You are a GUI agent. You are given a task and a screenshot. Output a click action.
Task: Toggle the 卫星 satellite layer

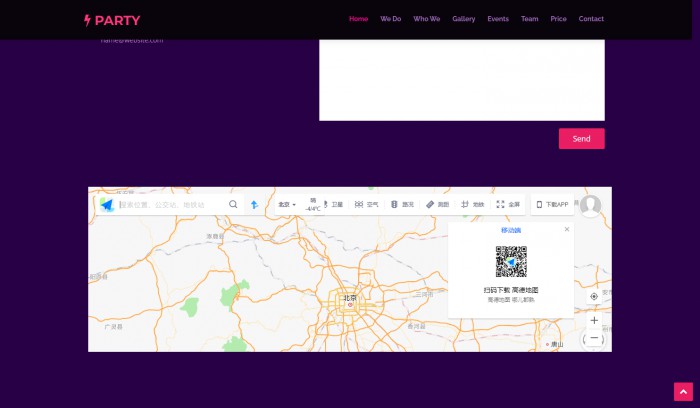[333, 204]
